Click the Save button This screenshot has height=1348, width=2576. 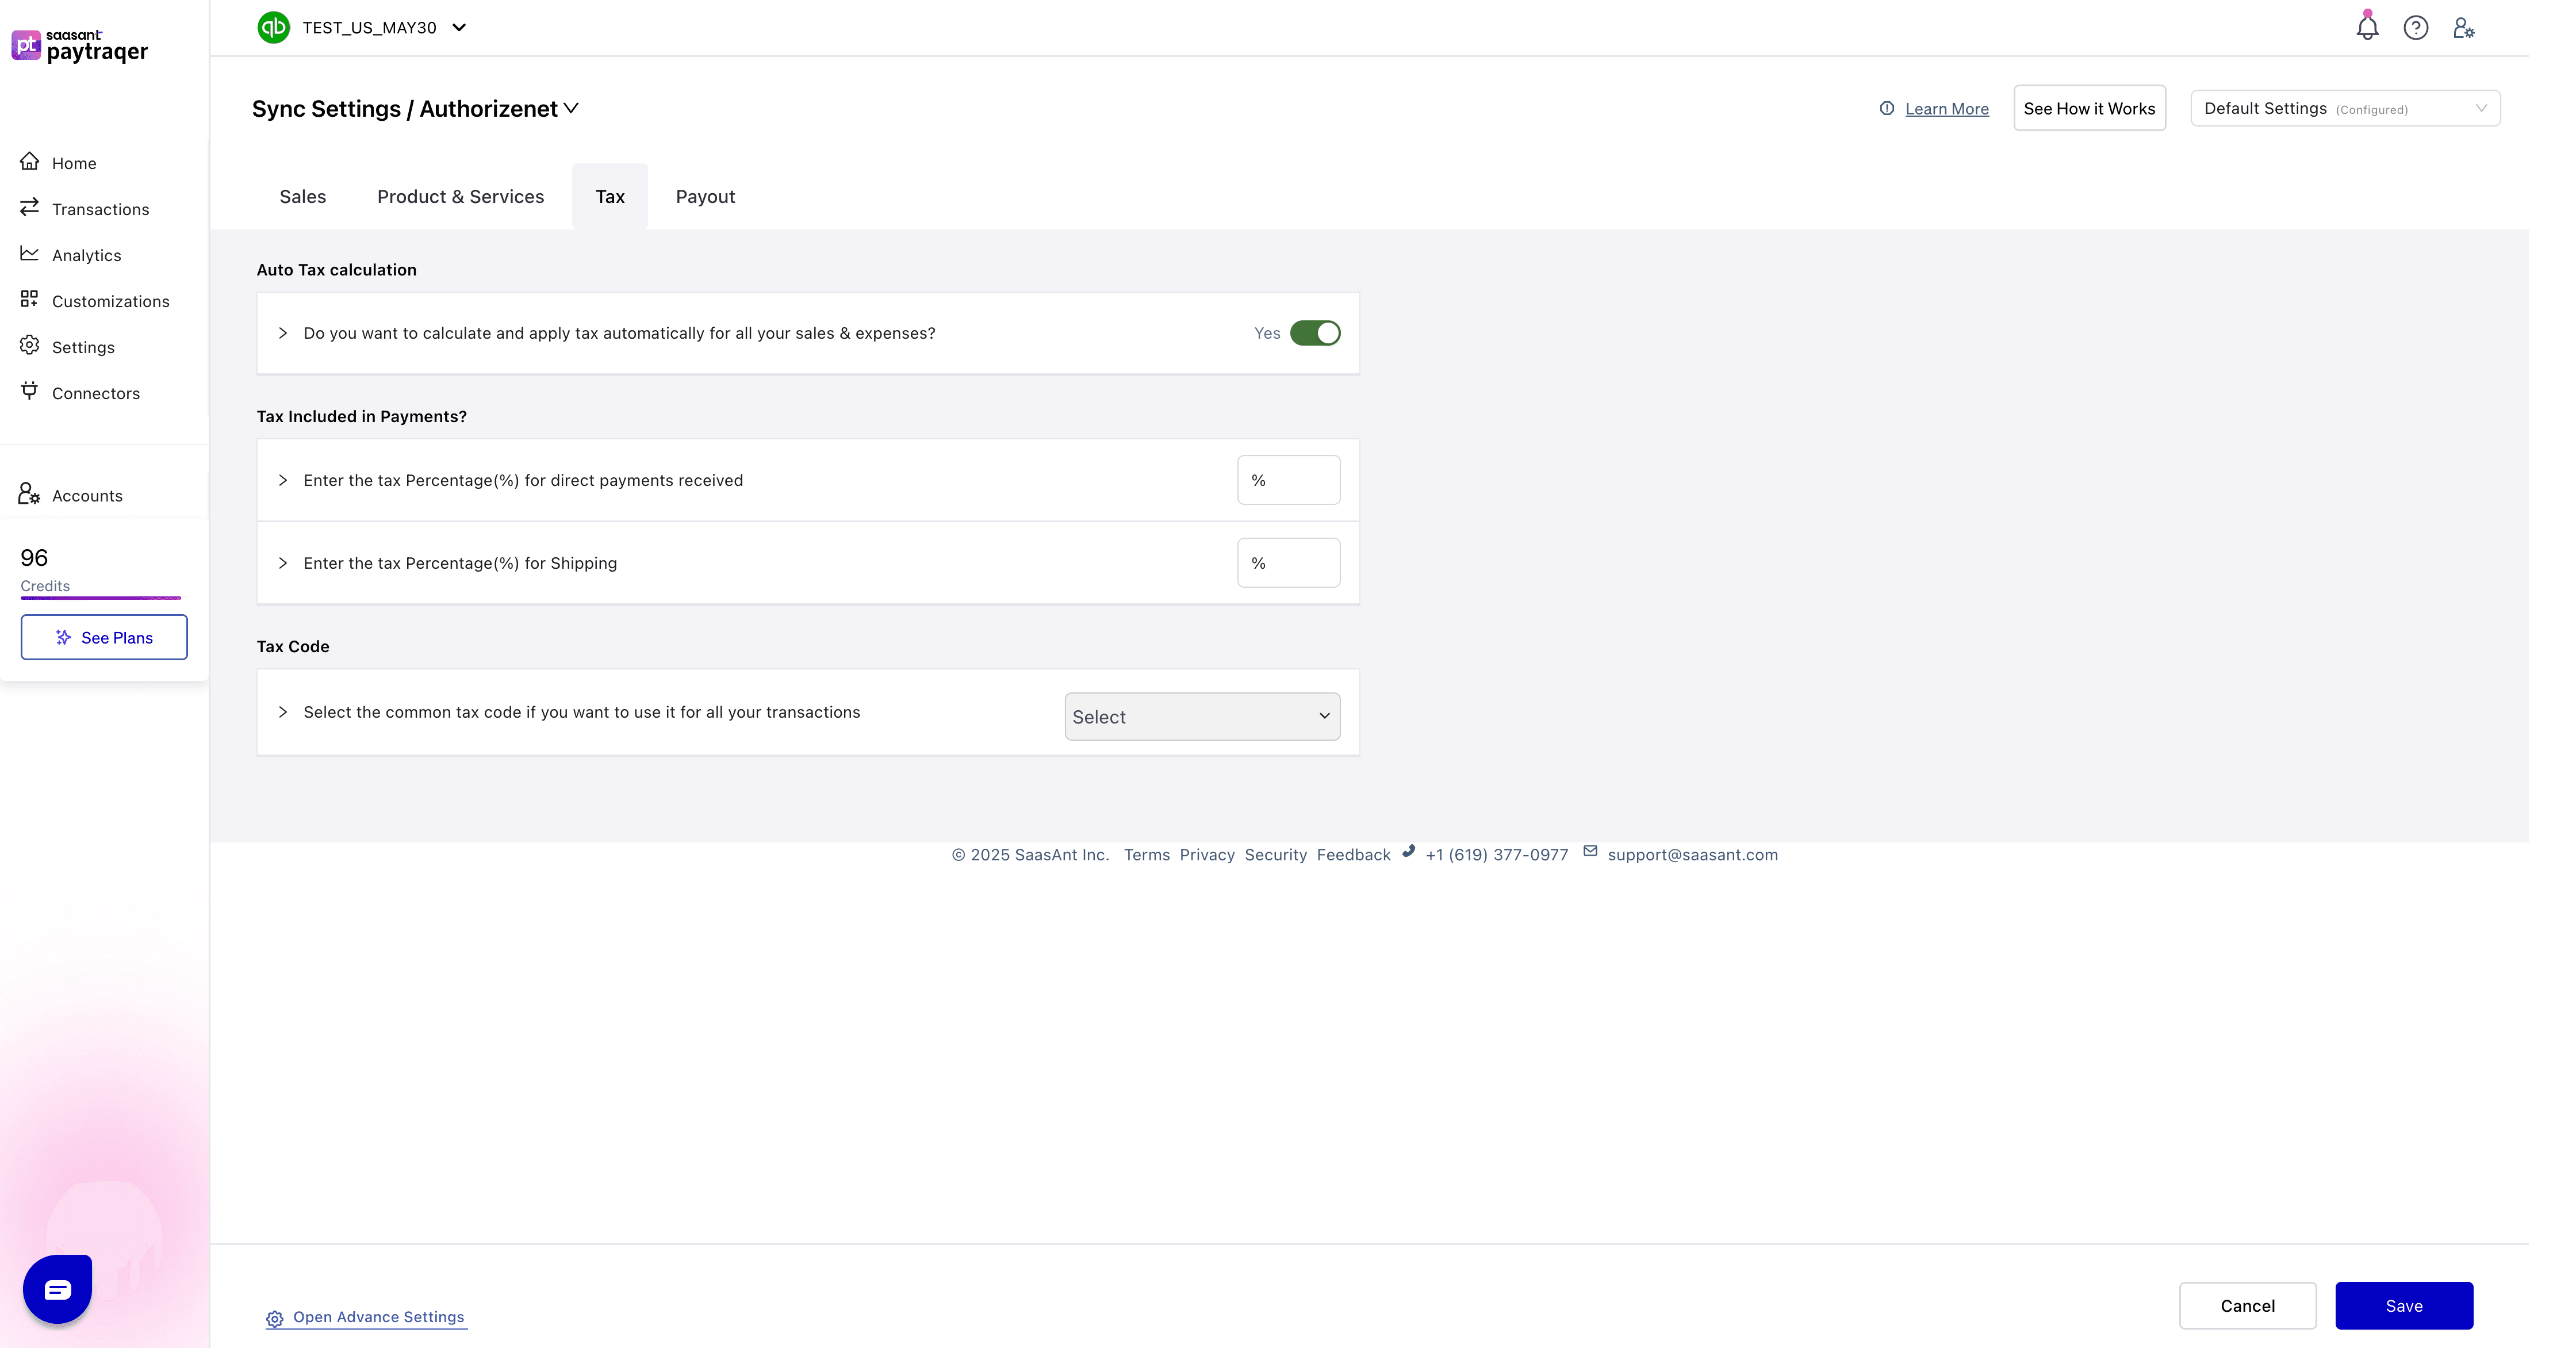tap(2404, 1305)
